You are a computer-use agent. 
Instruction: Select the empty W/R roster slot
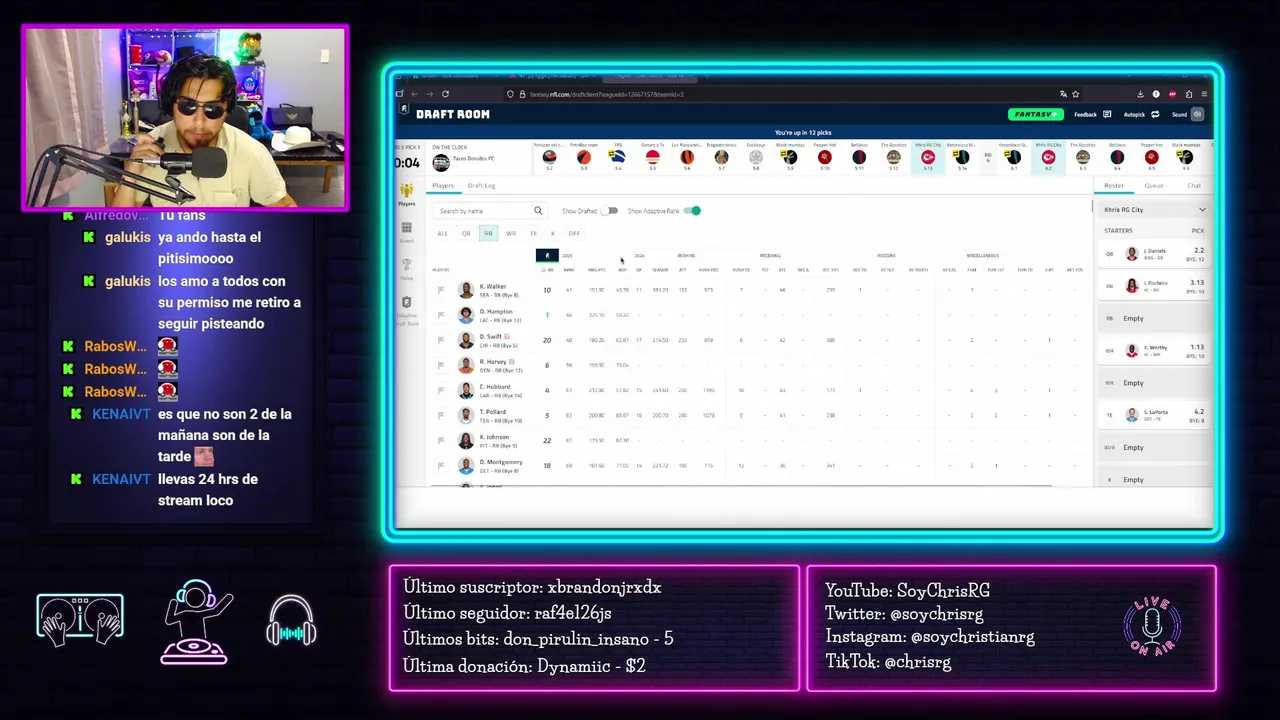pyautogui.click(x=1154, y=447)
